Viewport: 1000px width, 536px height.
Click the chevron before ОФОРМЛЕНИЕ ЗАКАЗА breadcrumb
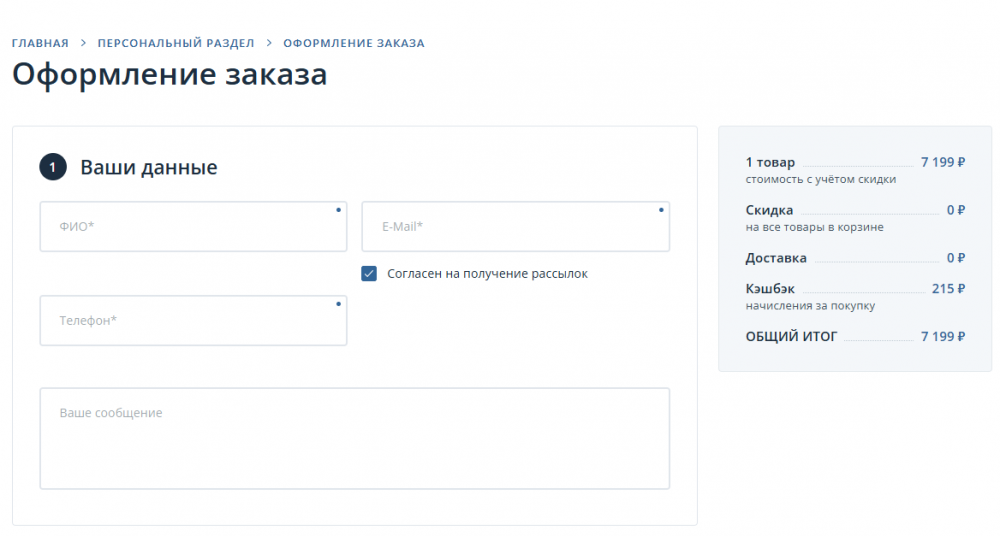coord(269,43)
